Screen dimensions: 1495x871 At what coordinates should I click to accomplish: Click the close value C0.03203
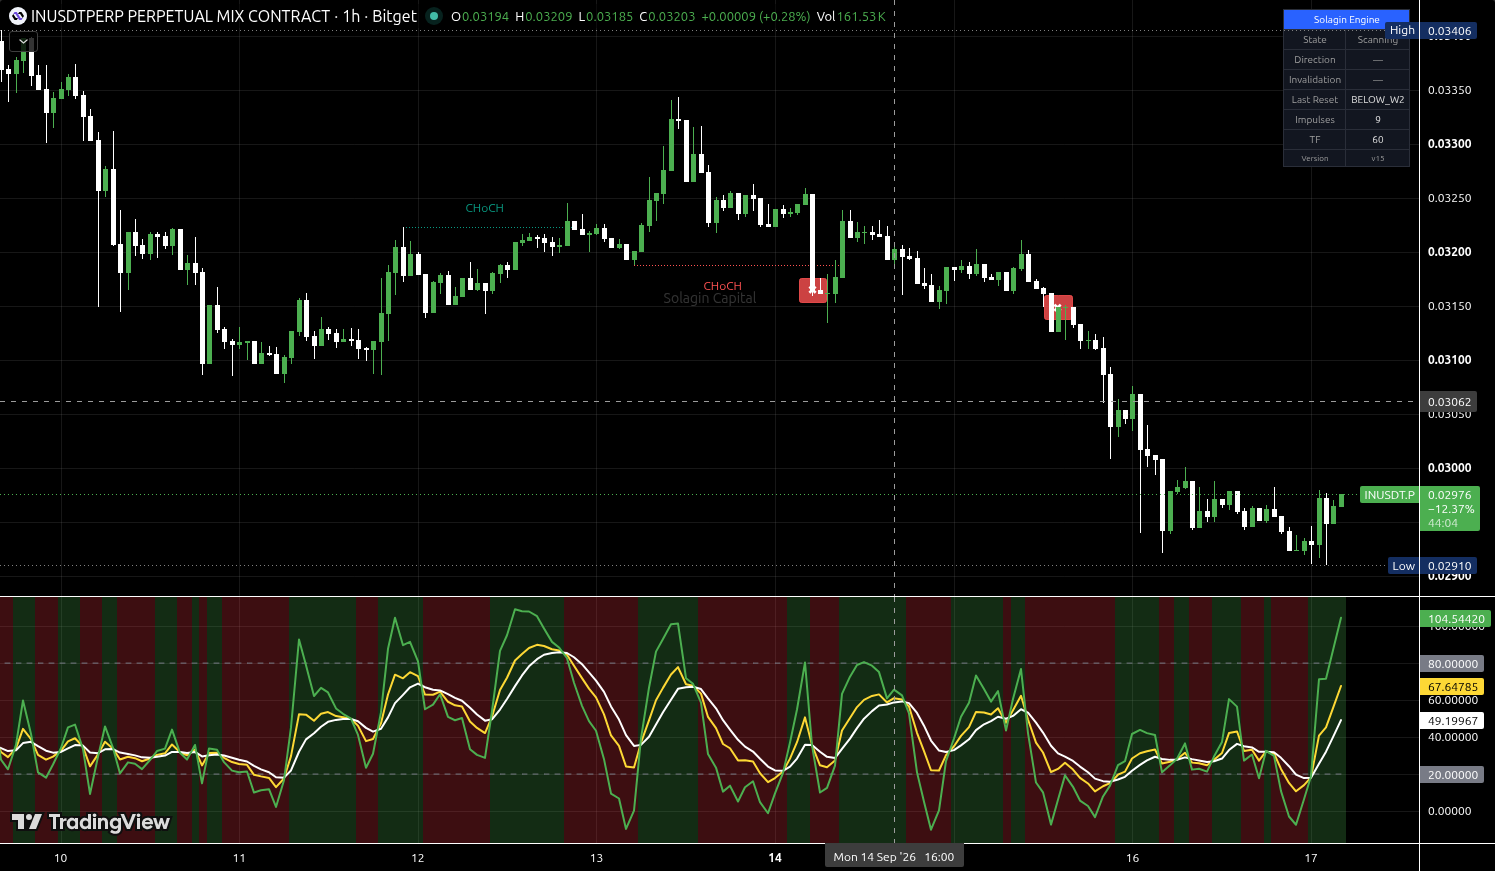pos(667,16)
